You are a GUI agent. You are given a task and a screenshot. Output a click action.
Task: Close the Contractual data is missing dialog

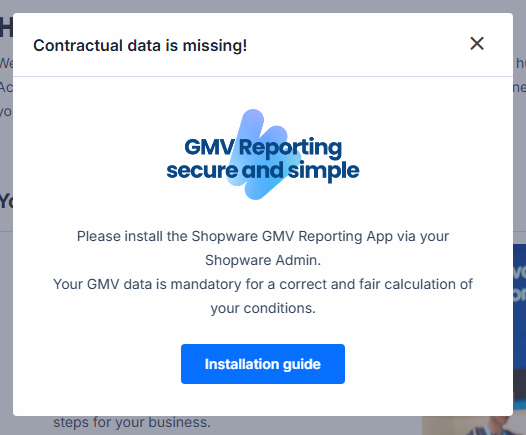(477, 44)
